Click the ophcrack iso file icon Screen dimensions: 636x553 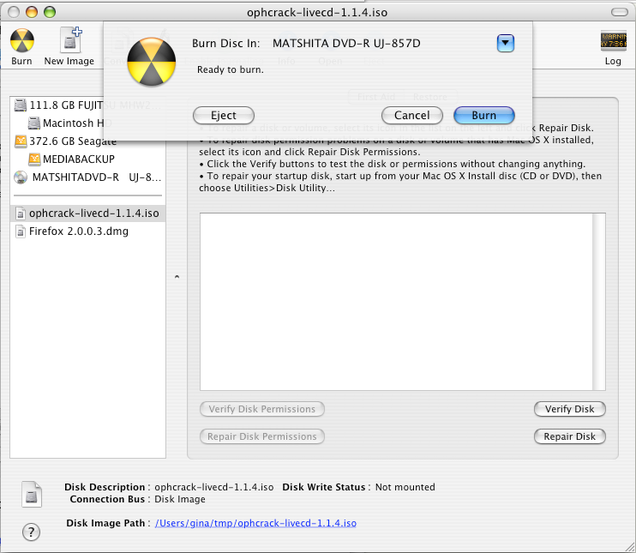20,213
